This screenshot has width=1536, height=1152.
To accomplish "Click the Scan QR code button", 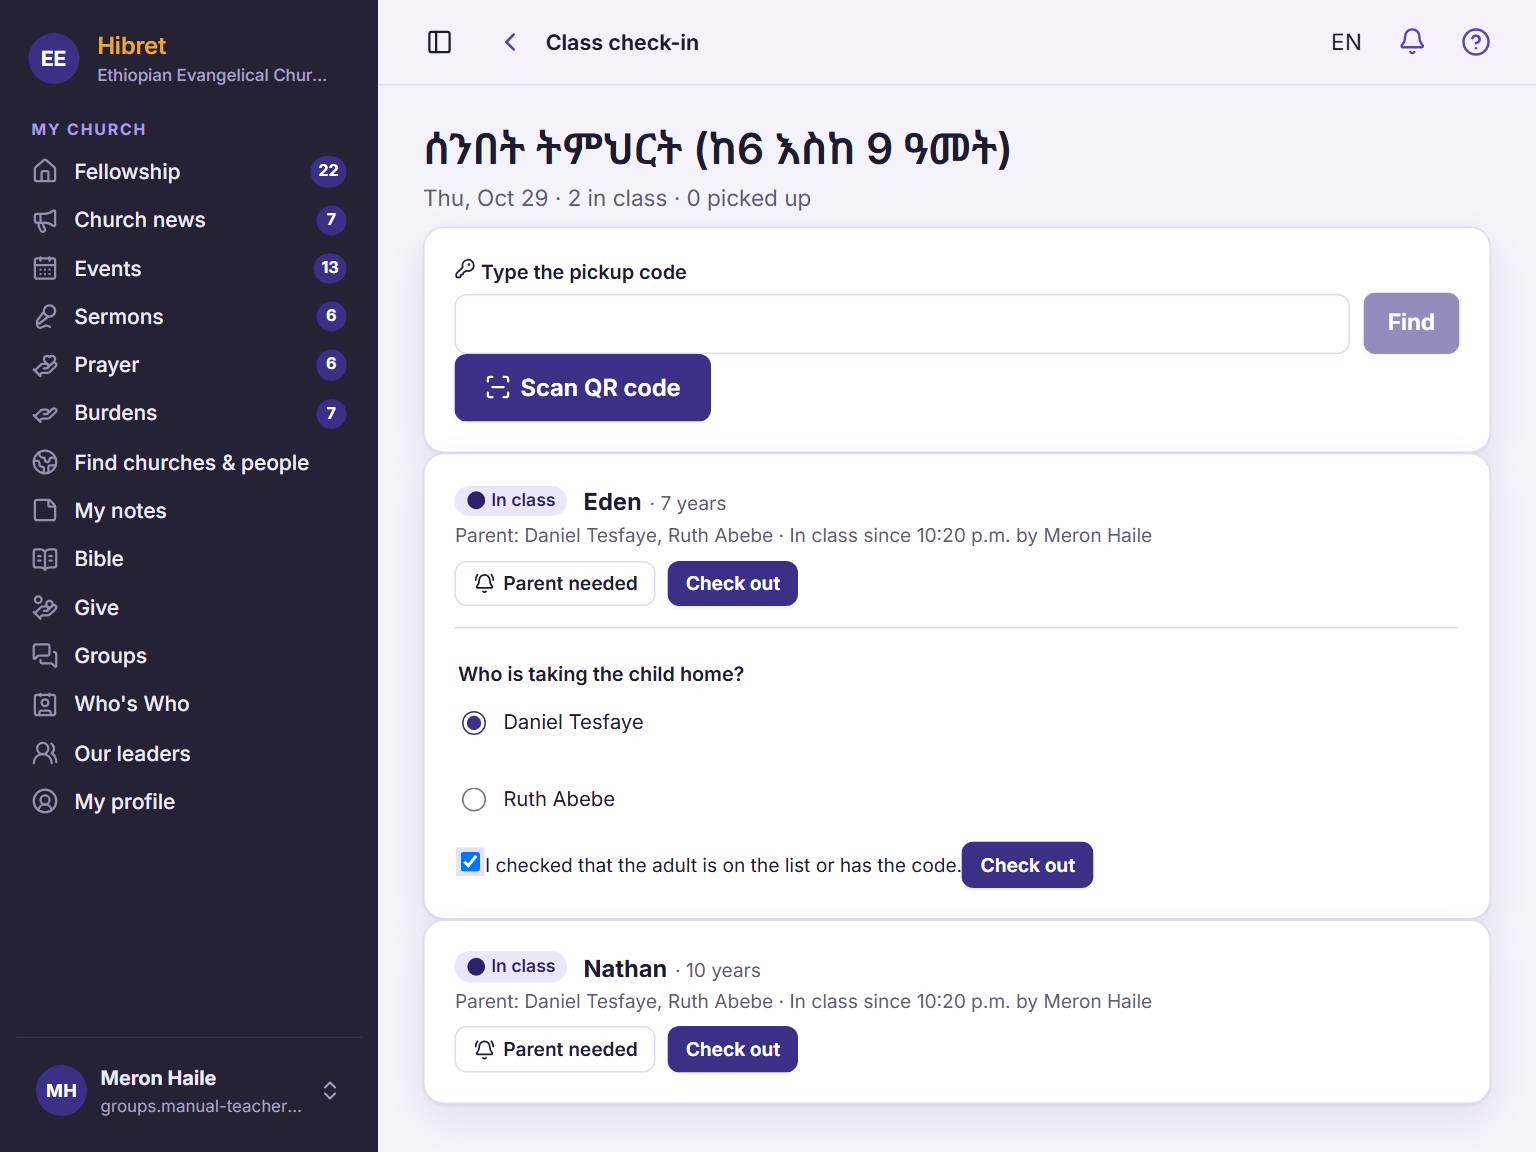I will pos(582,388).
